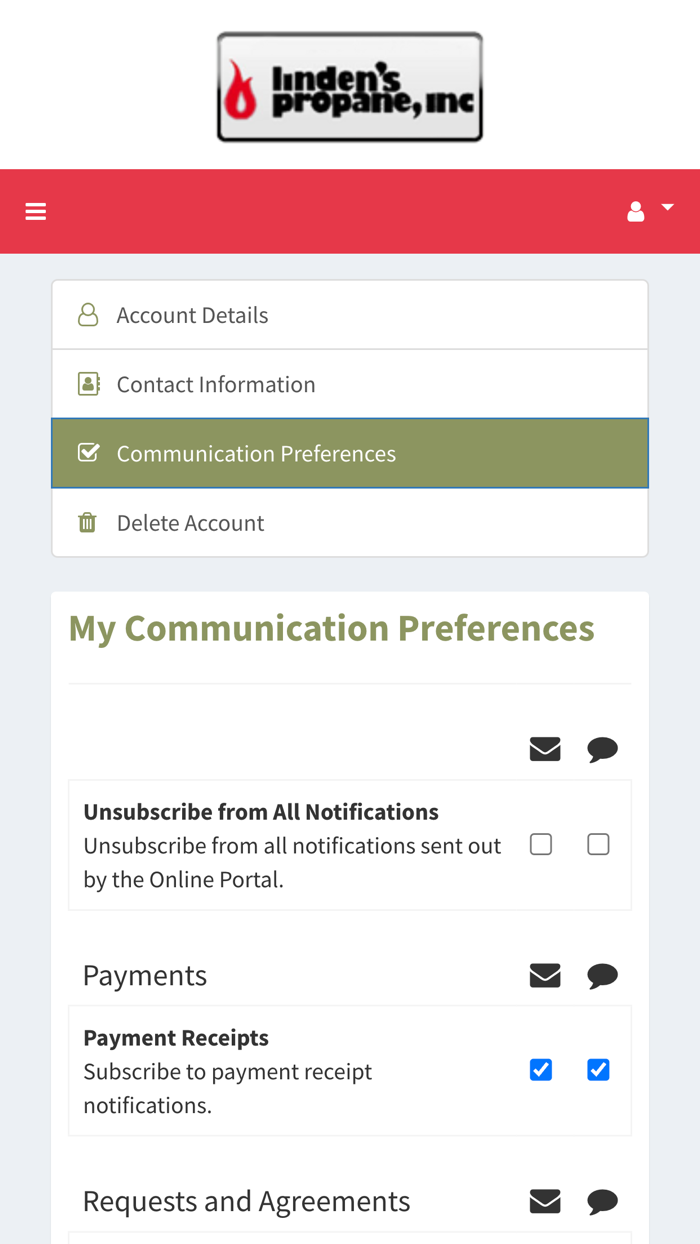Open the hamburger navigation menu
The height and width of the screenshot is (1244, 700).
coord(36,211)
